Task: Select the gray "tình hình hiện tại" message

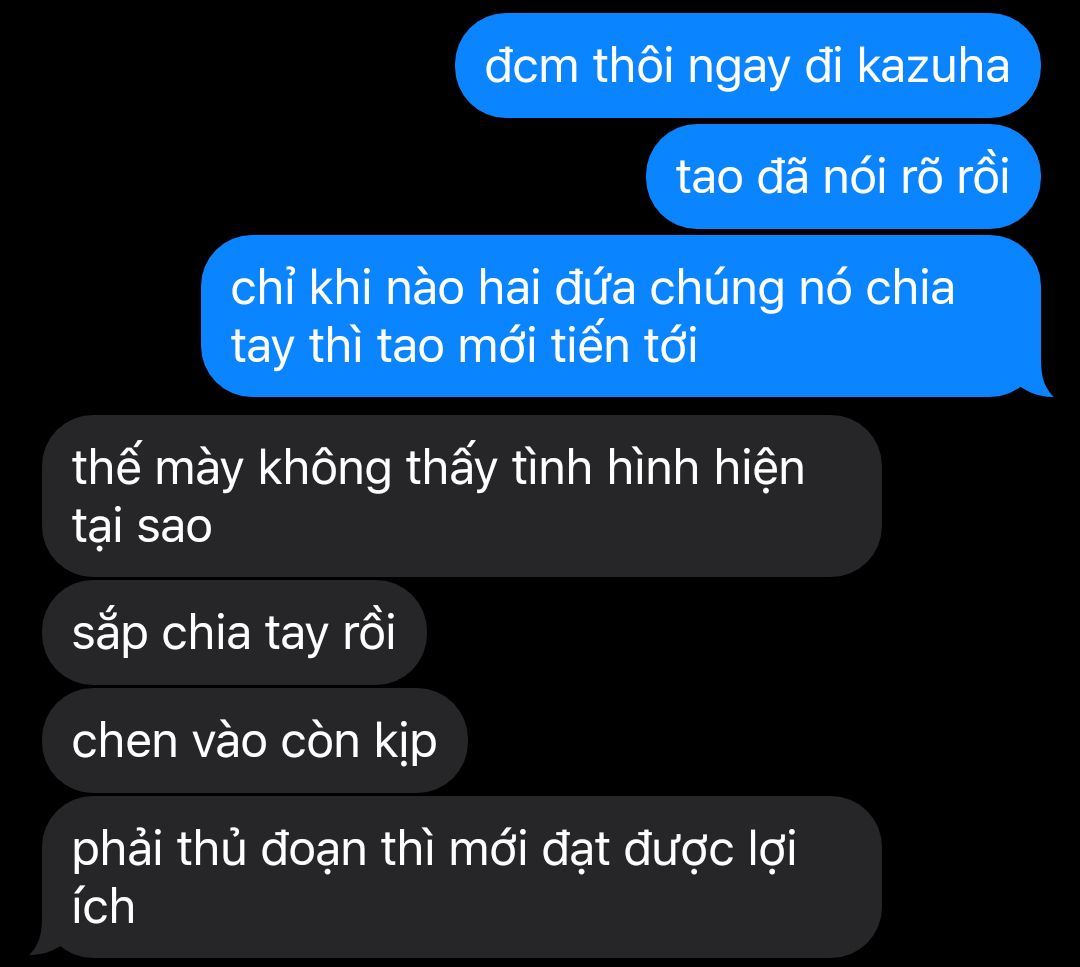Action: pyautogui.click(x=461, y=496)
